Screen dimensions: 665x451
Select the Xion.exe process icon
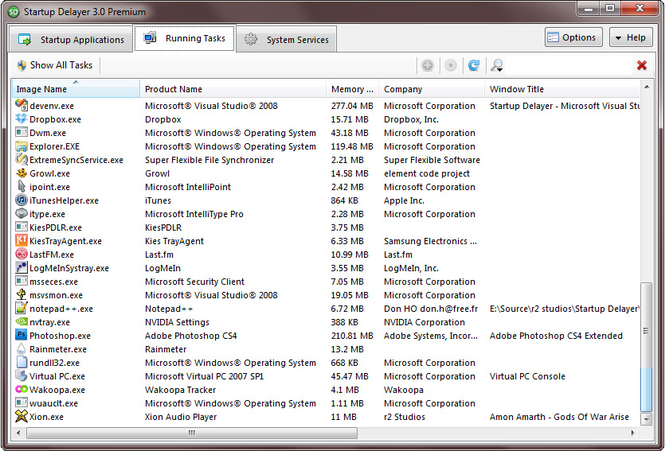pos(21,416)
